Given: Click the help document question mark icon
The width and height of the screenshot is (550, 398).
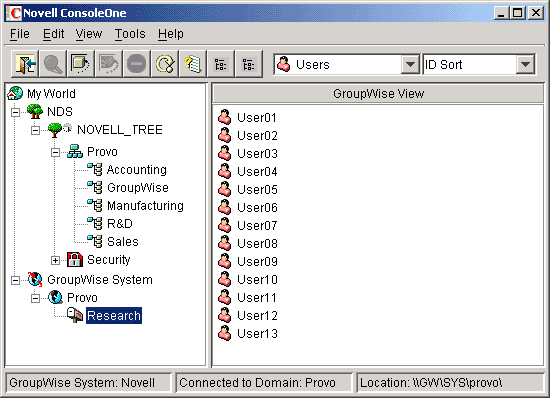Looking at the screenshot, I should click(x=193, y=64).
